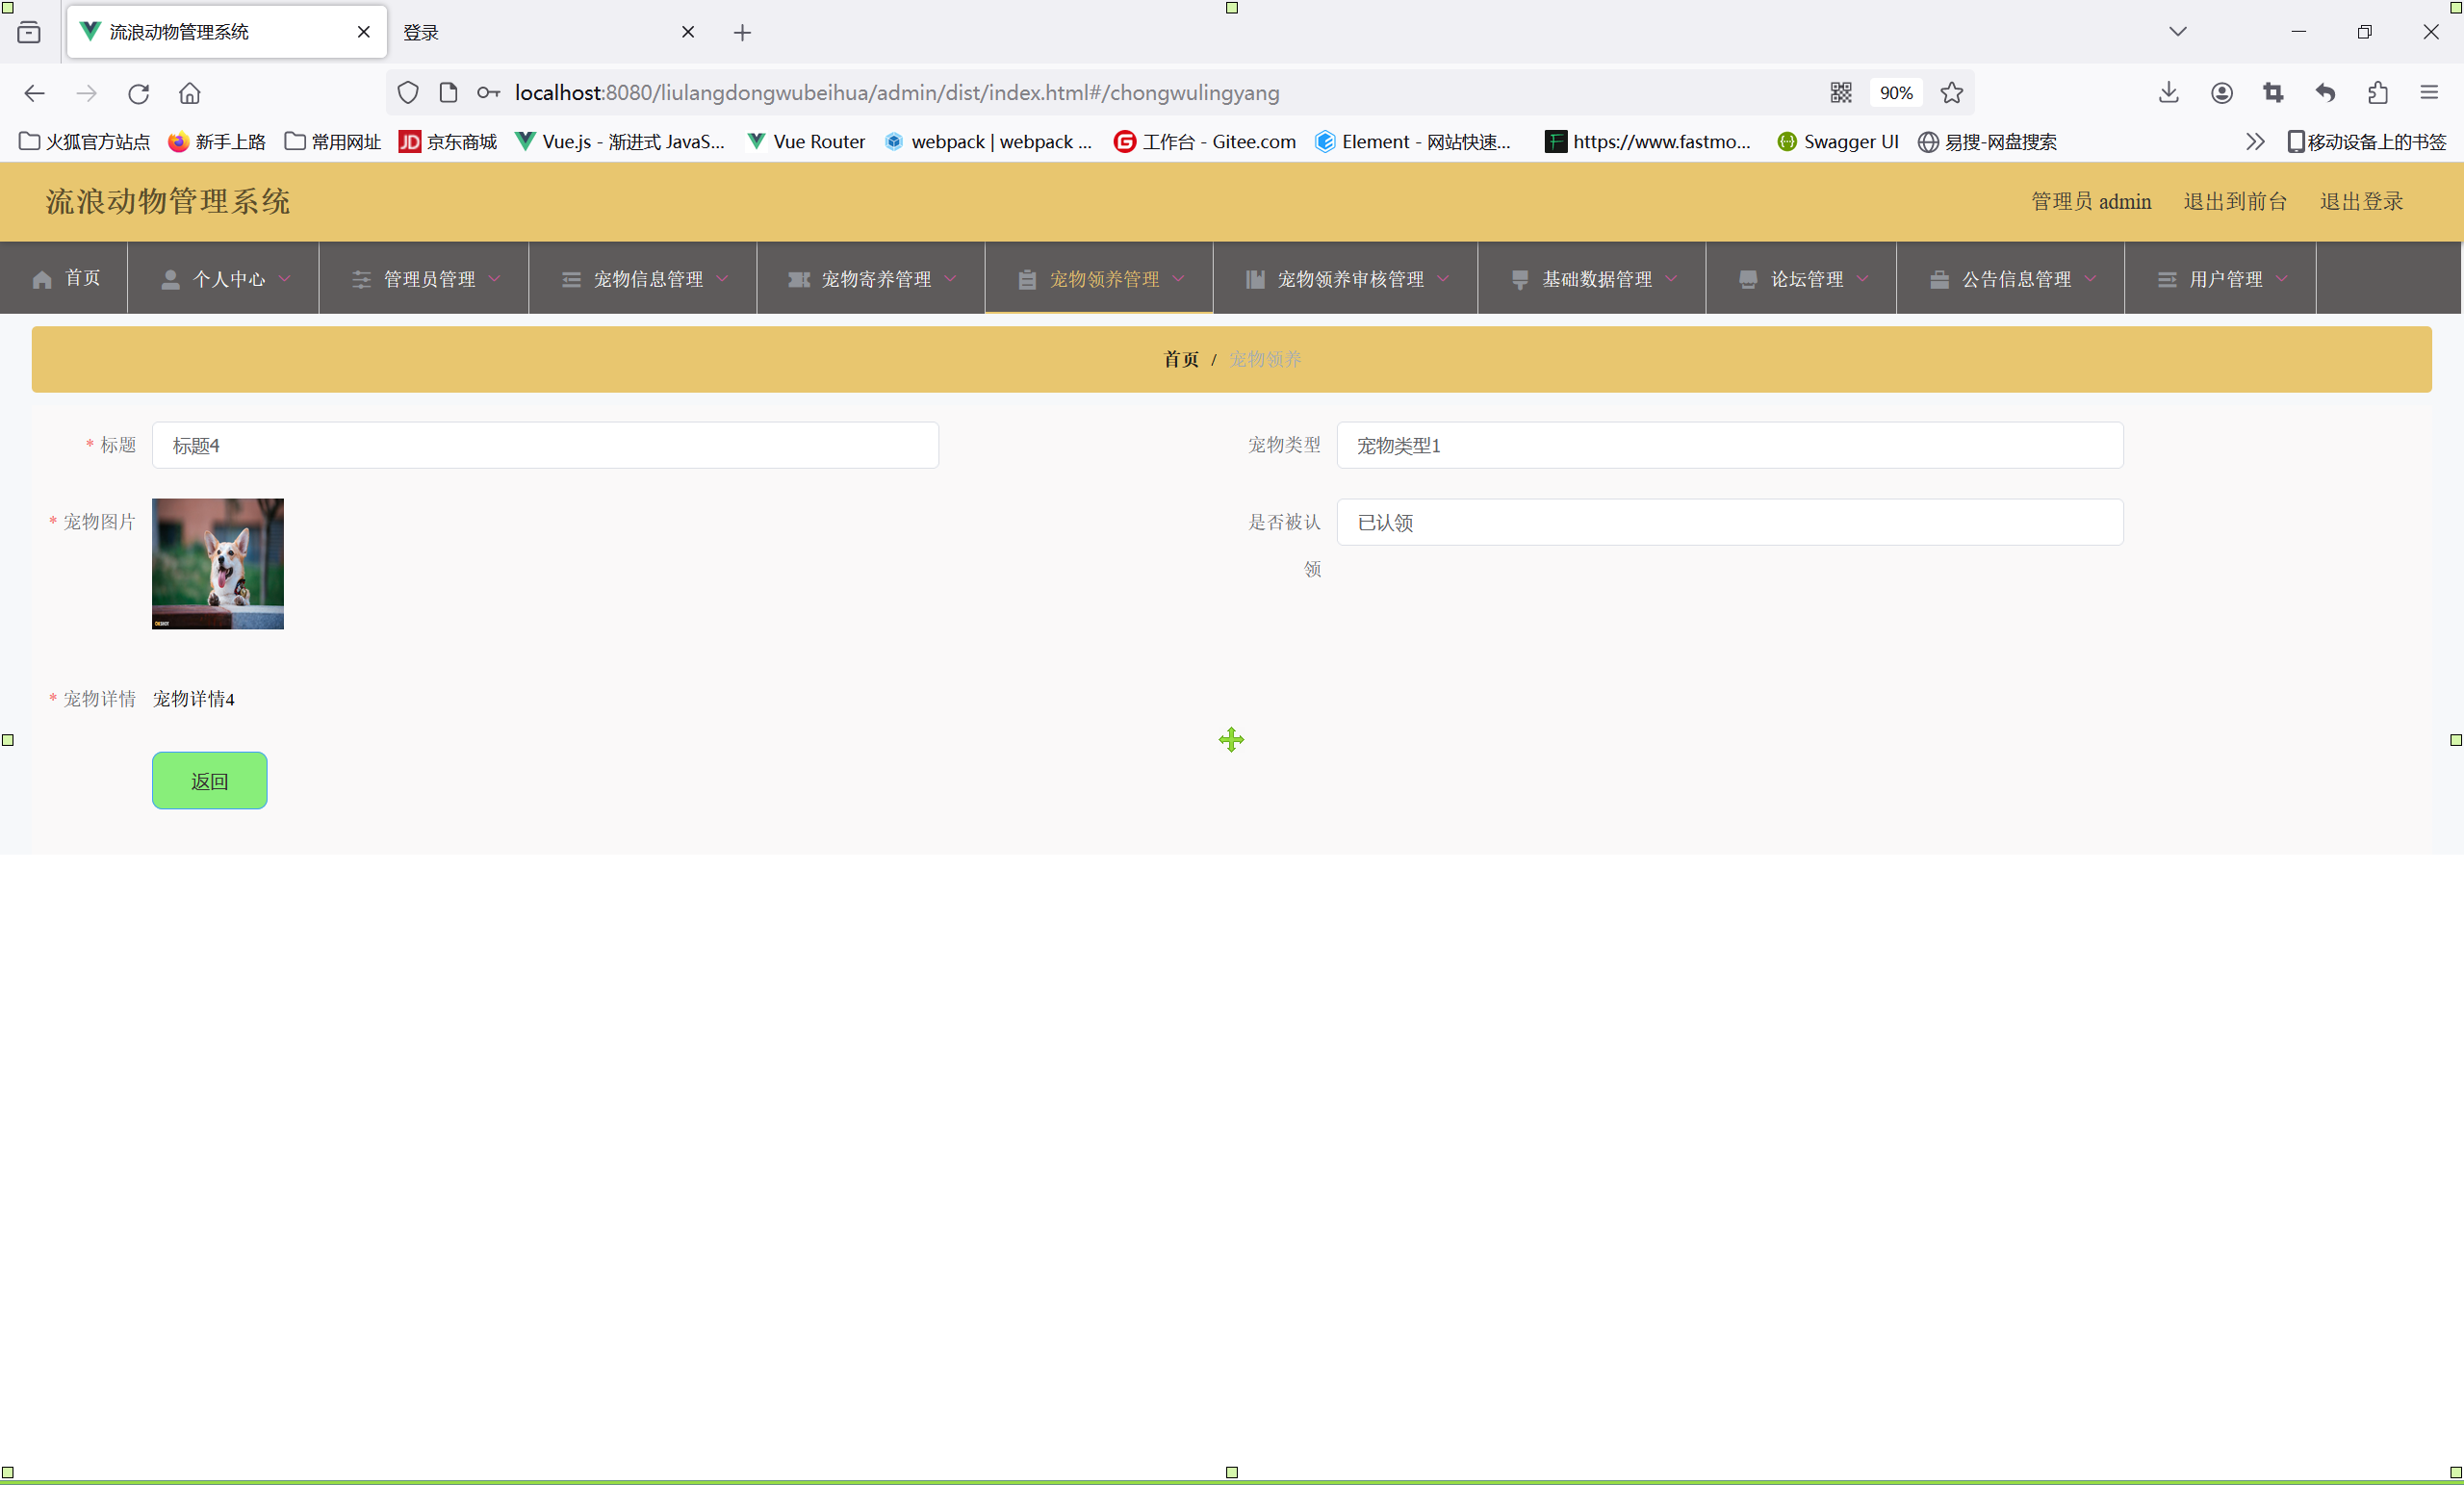Click the shield tracking protection icon

(x=407, y=93)
